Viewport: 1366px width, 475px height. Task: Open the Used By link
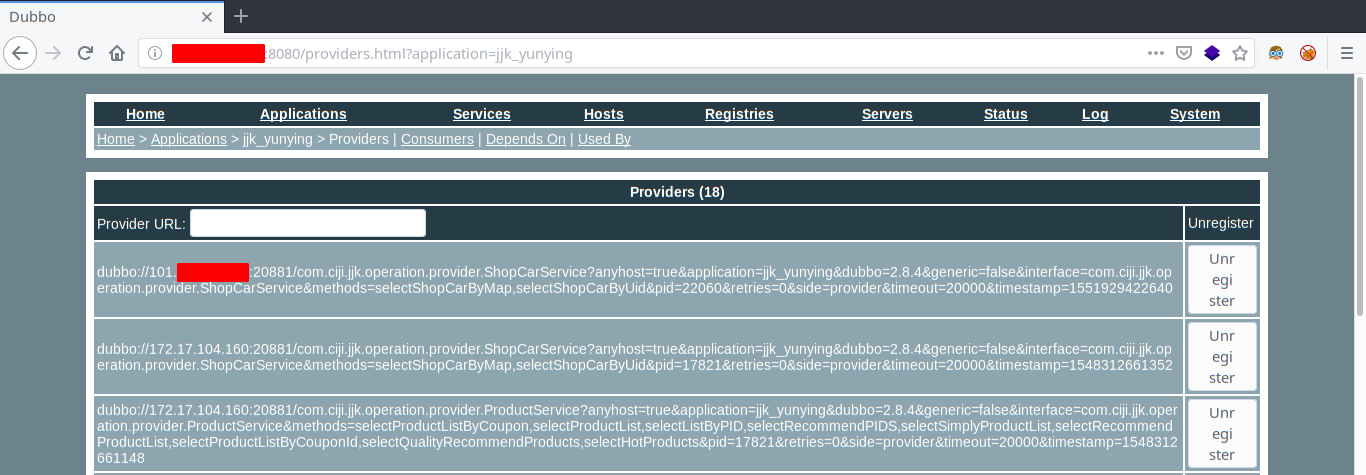(604, 139)
